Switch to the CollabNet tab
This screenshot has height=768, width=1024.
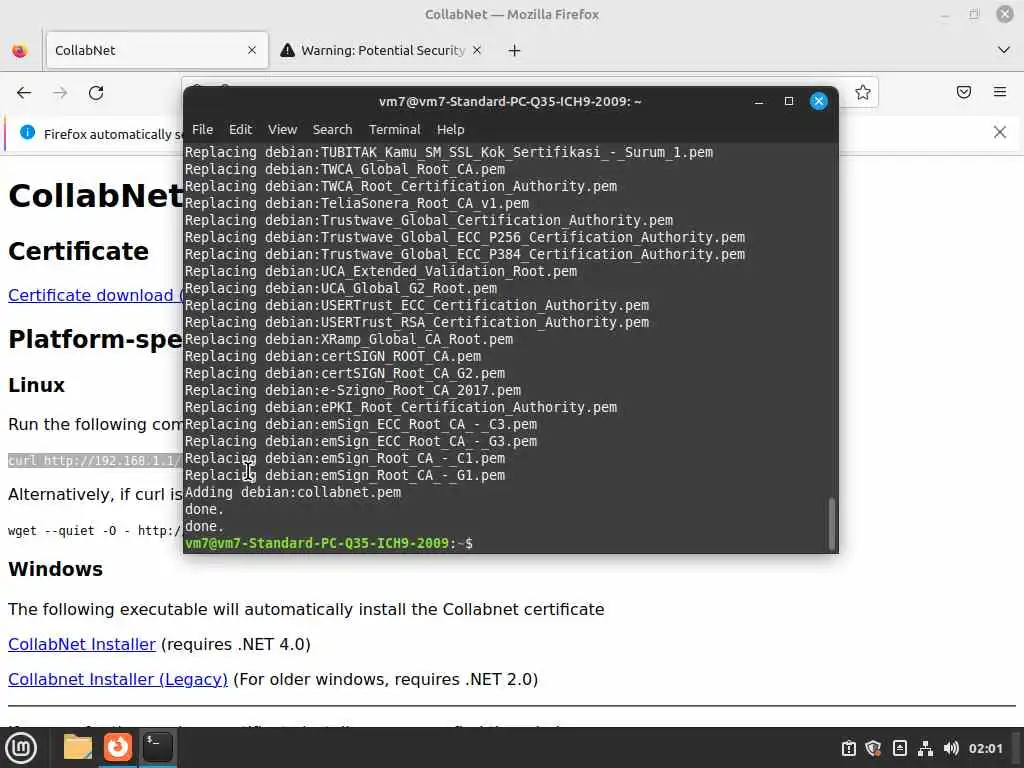[157, 50]
